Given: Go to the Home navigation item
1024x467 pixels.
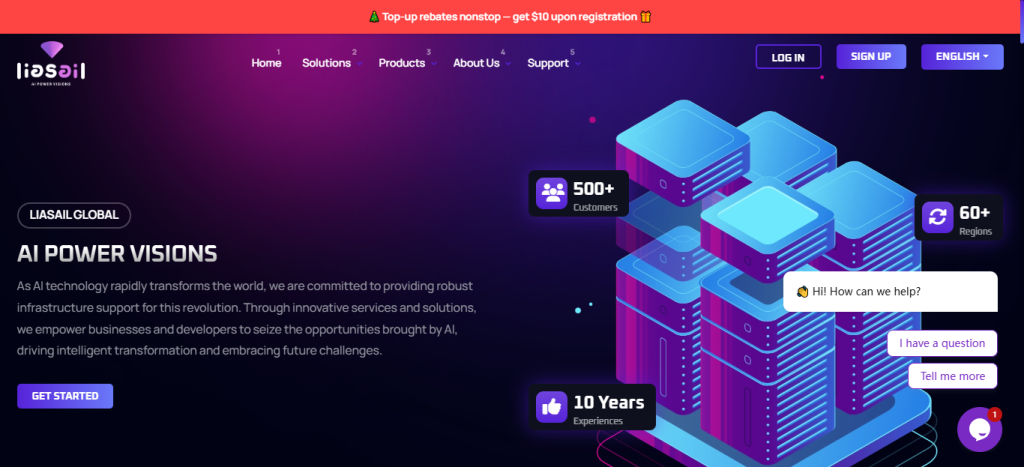Looking at the screenshot, I should [266, 63].
